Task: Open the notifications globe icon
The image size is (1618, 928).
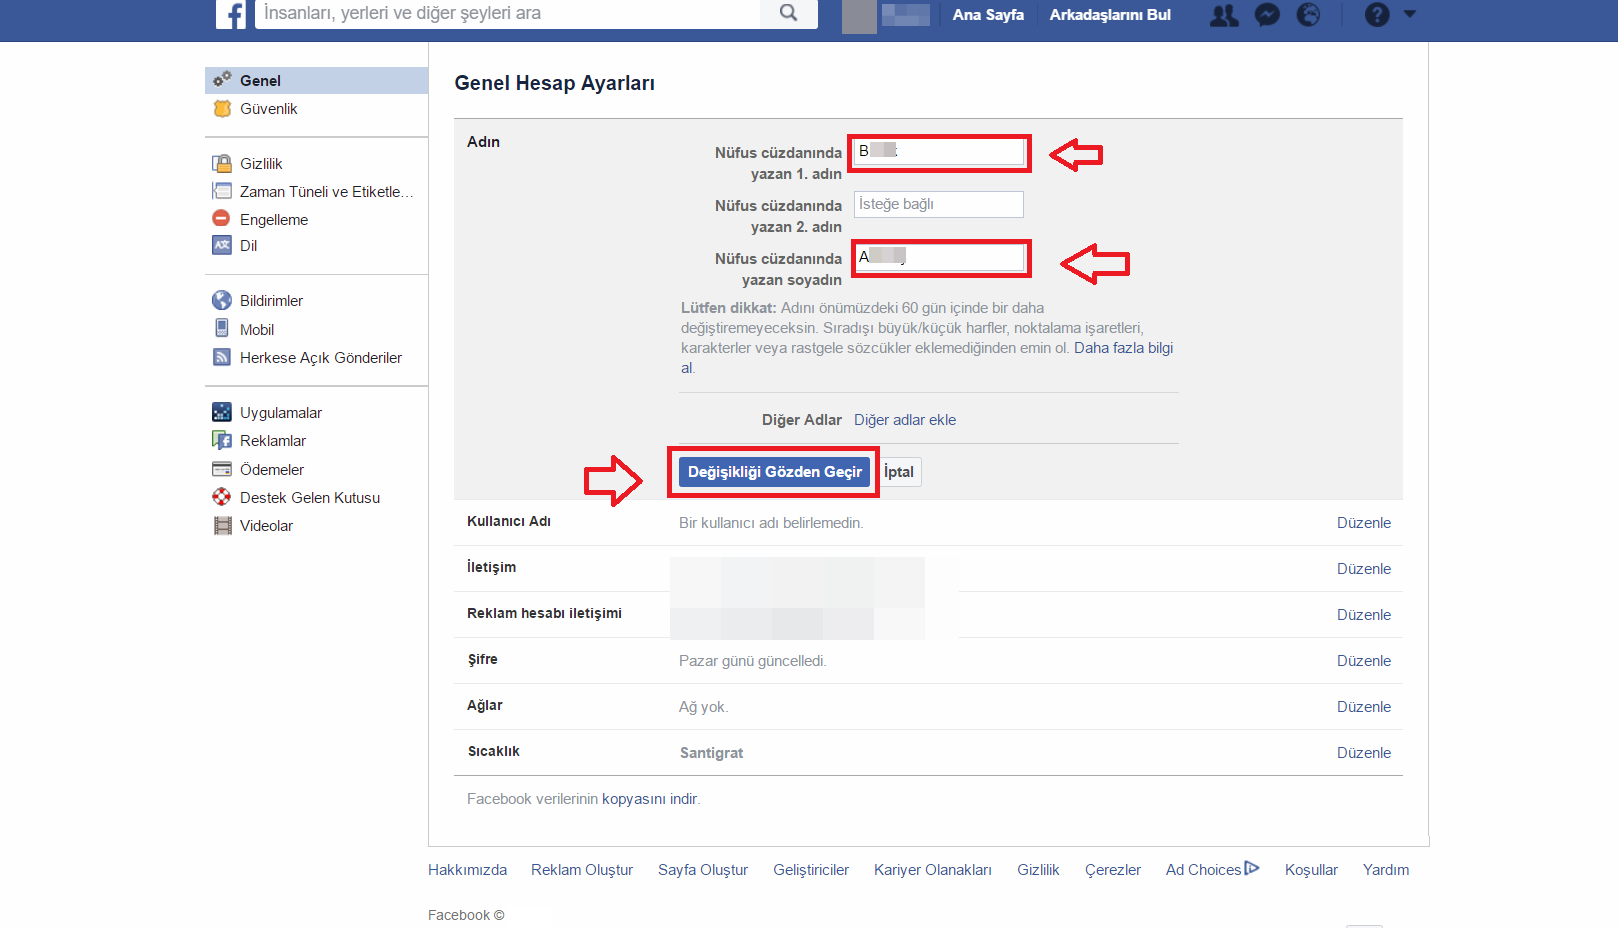Action: click(x=1308, y=15)
